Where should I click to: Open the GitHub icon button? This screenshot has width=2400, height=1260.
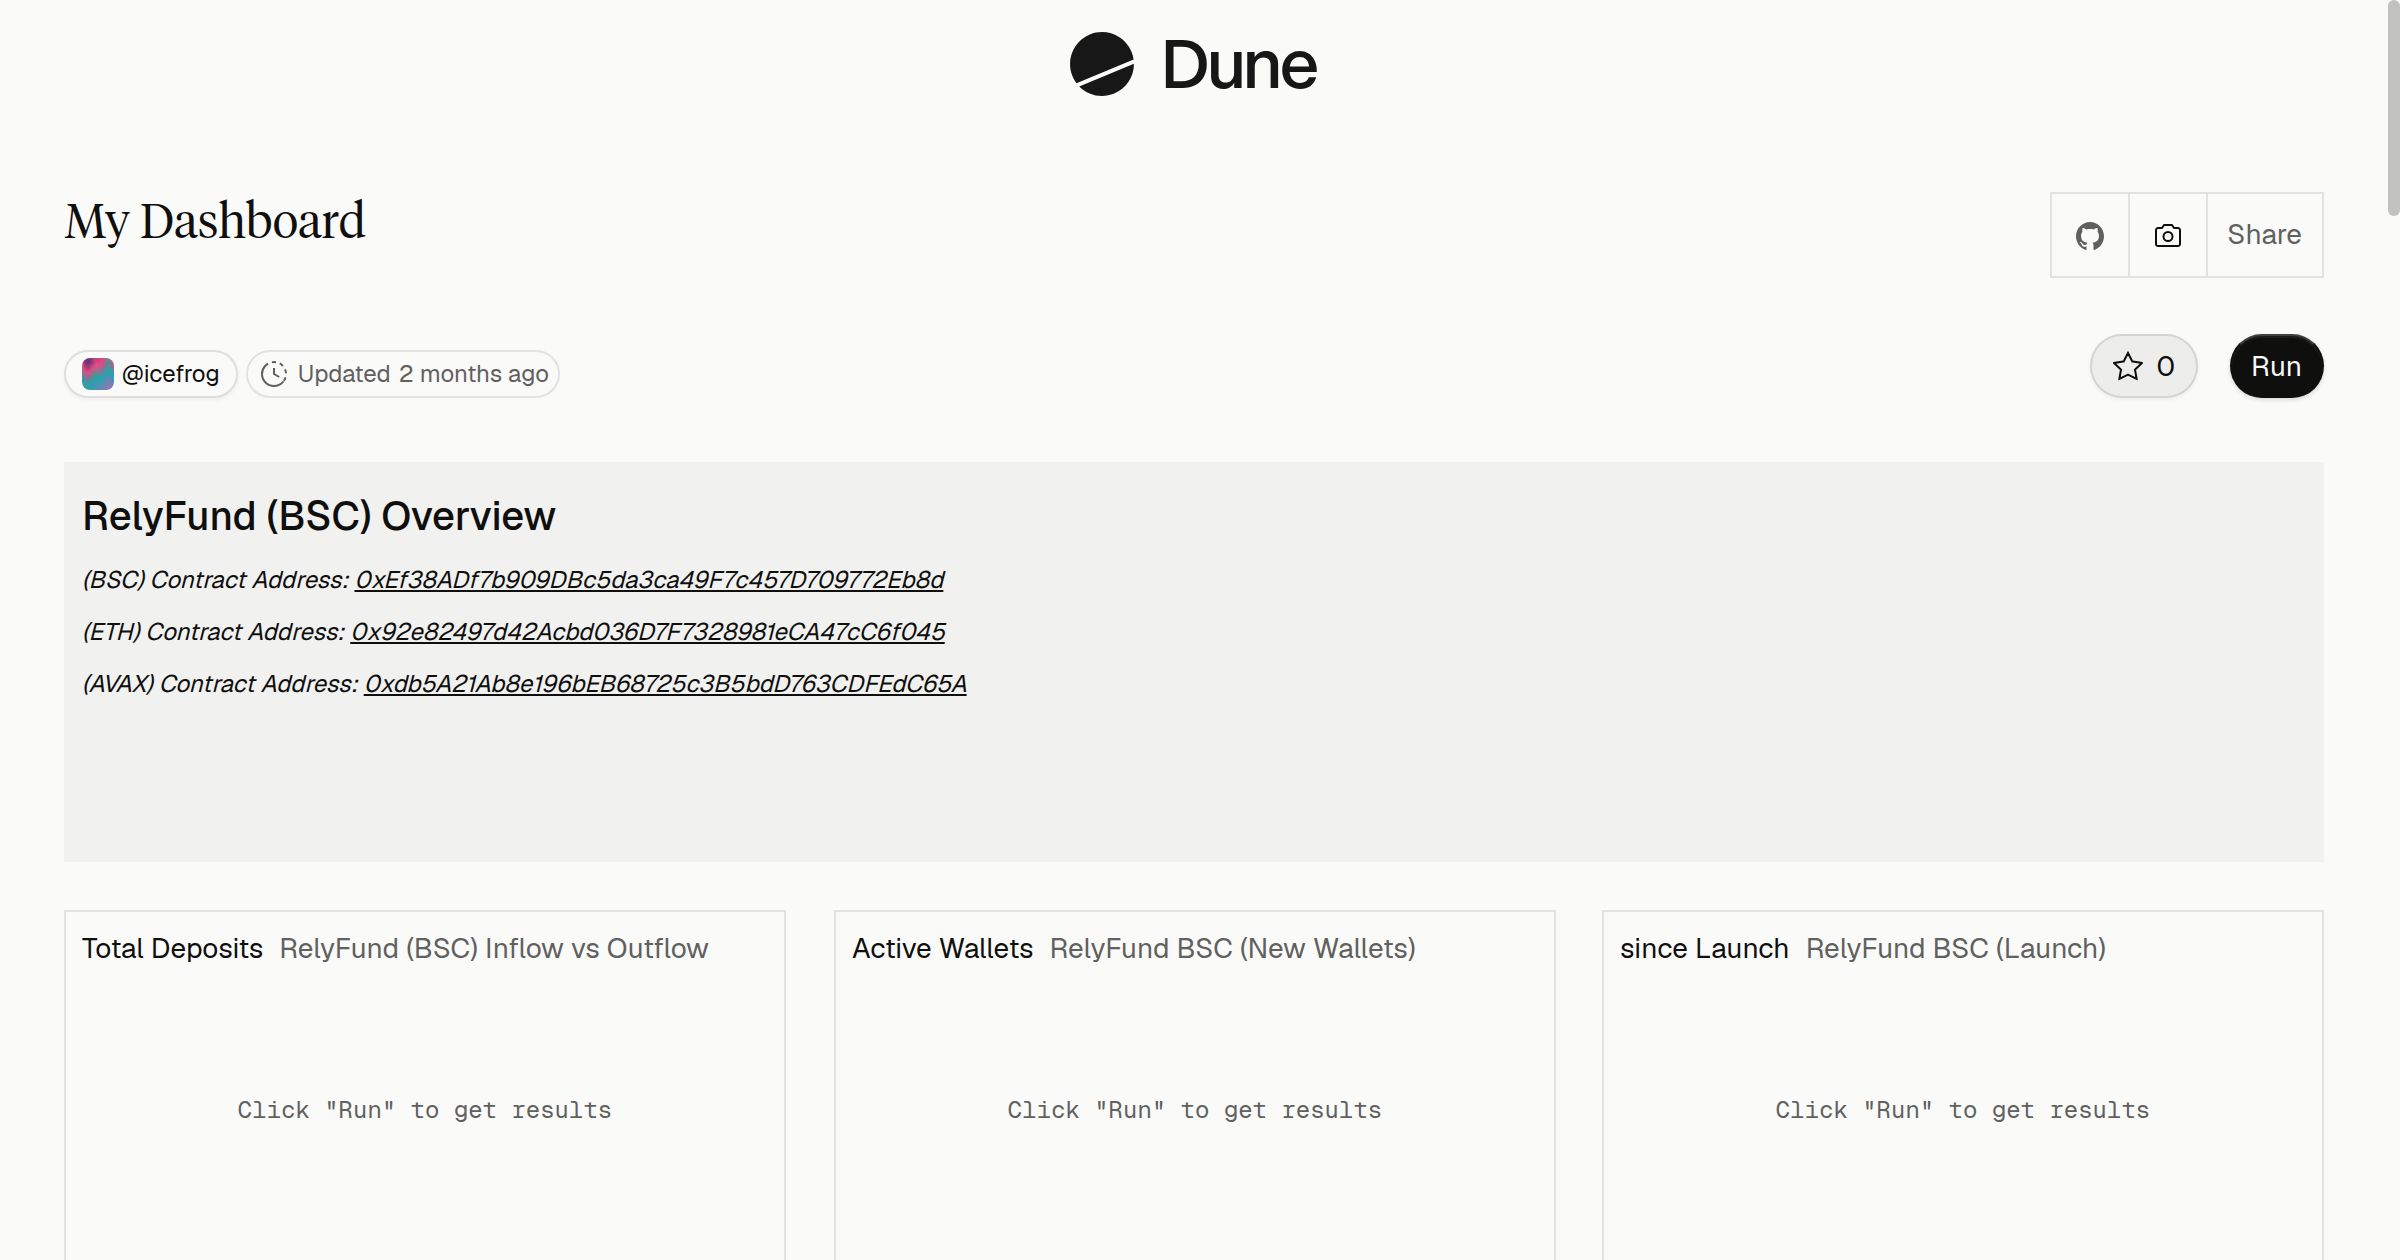[x=2089, y=236]
